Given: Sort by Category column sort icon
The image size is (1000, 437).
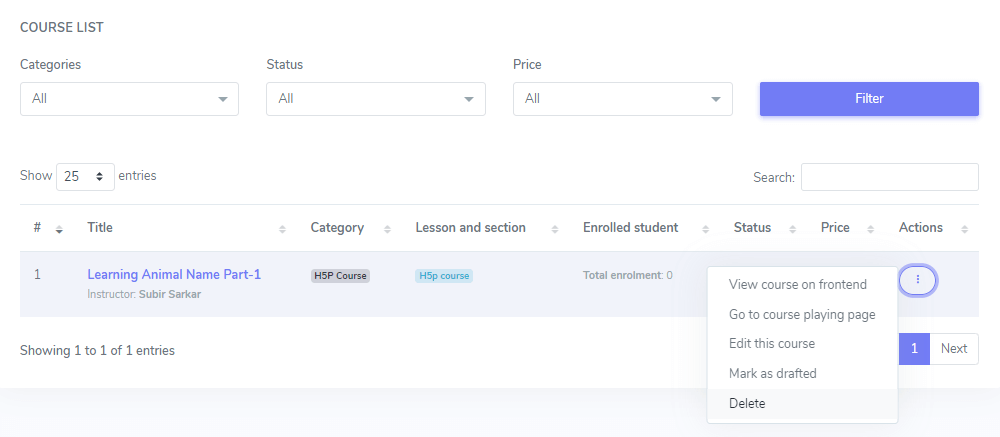Looking at the screenshot, I should (x=387, y=229).
